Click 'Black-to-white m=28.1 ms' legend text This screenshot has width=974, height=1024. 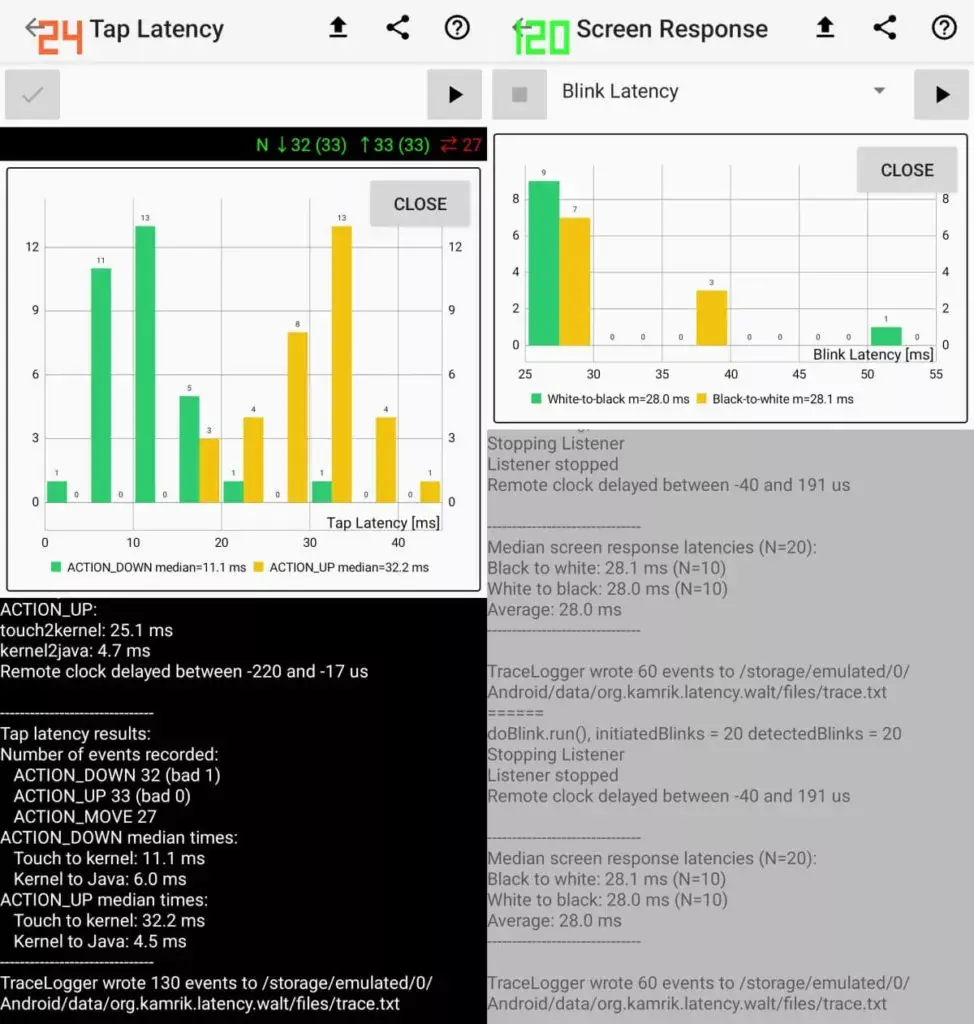coord(783,398)
